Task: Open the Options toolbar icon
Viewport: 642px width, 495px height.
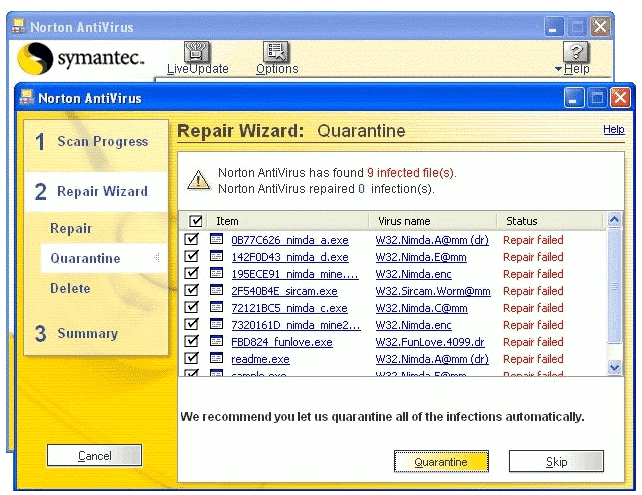Action: pos(276,52)
